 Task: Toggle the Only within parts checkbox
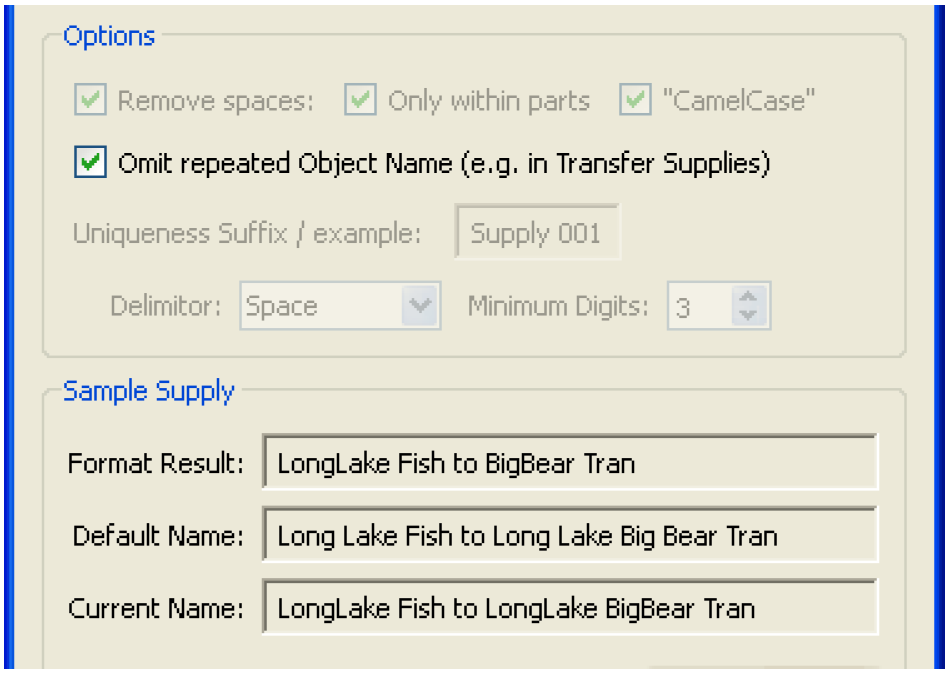point(360,101)
